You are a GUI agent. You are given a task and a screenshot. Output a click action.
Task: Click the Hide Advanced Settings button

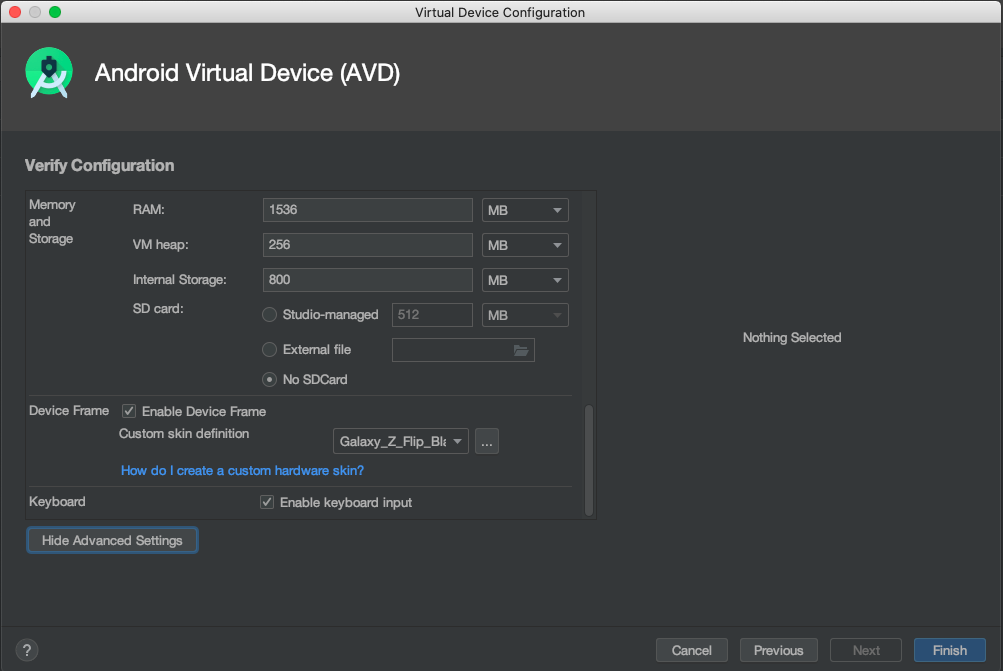point(112,541)
